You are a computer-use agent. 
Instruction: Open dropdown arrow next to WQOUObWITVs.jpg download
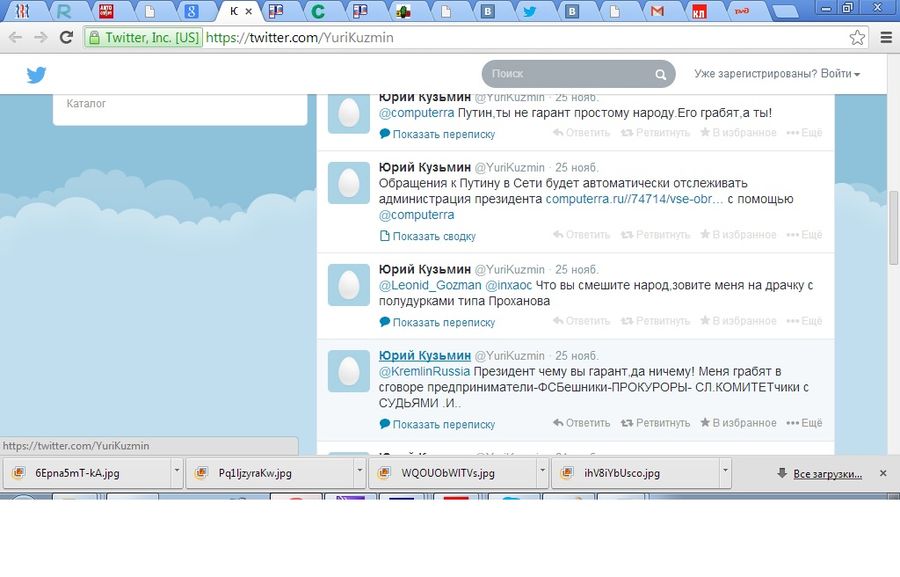[x=541, y=473]
